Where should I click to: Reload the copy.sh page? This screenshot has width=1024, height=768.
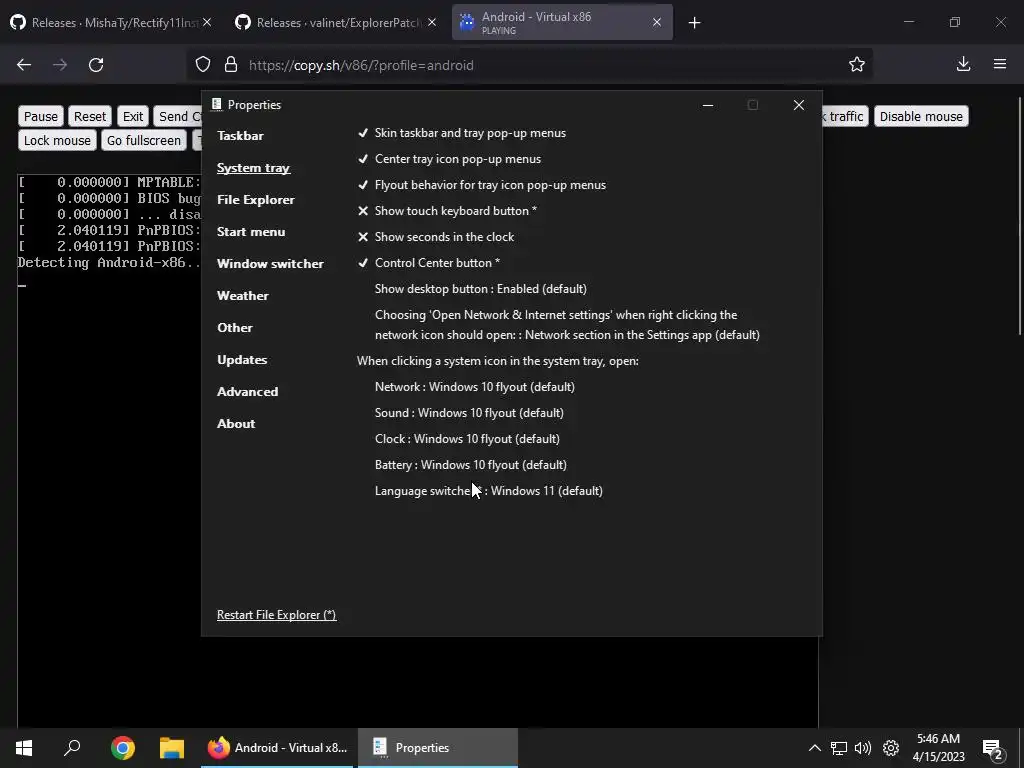tap(96, 65)
